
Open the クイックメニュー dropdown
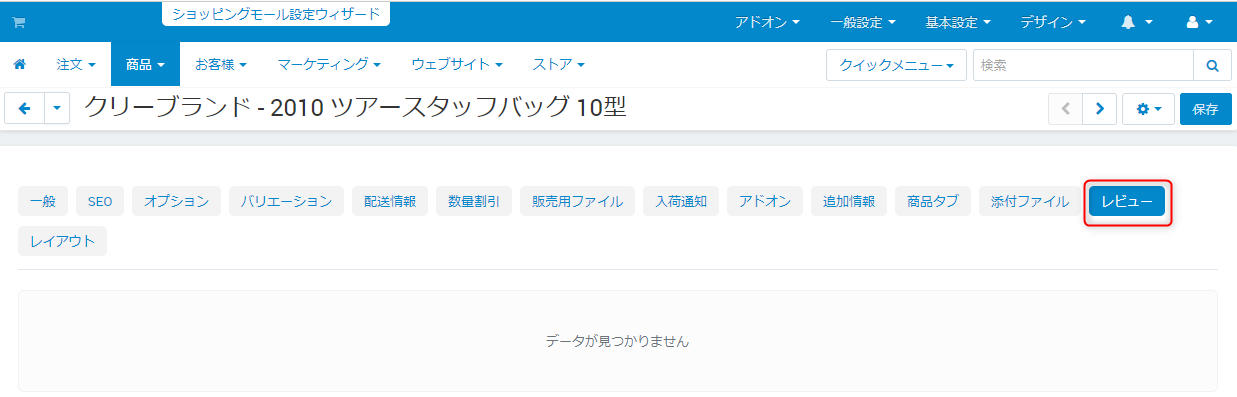click(896, 65)
